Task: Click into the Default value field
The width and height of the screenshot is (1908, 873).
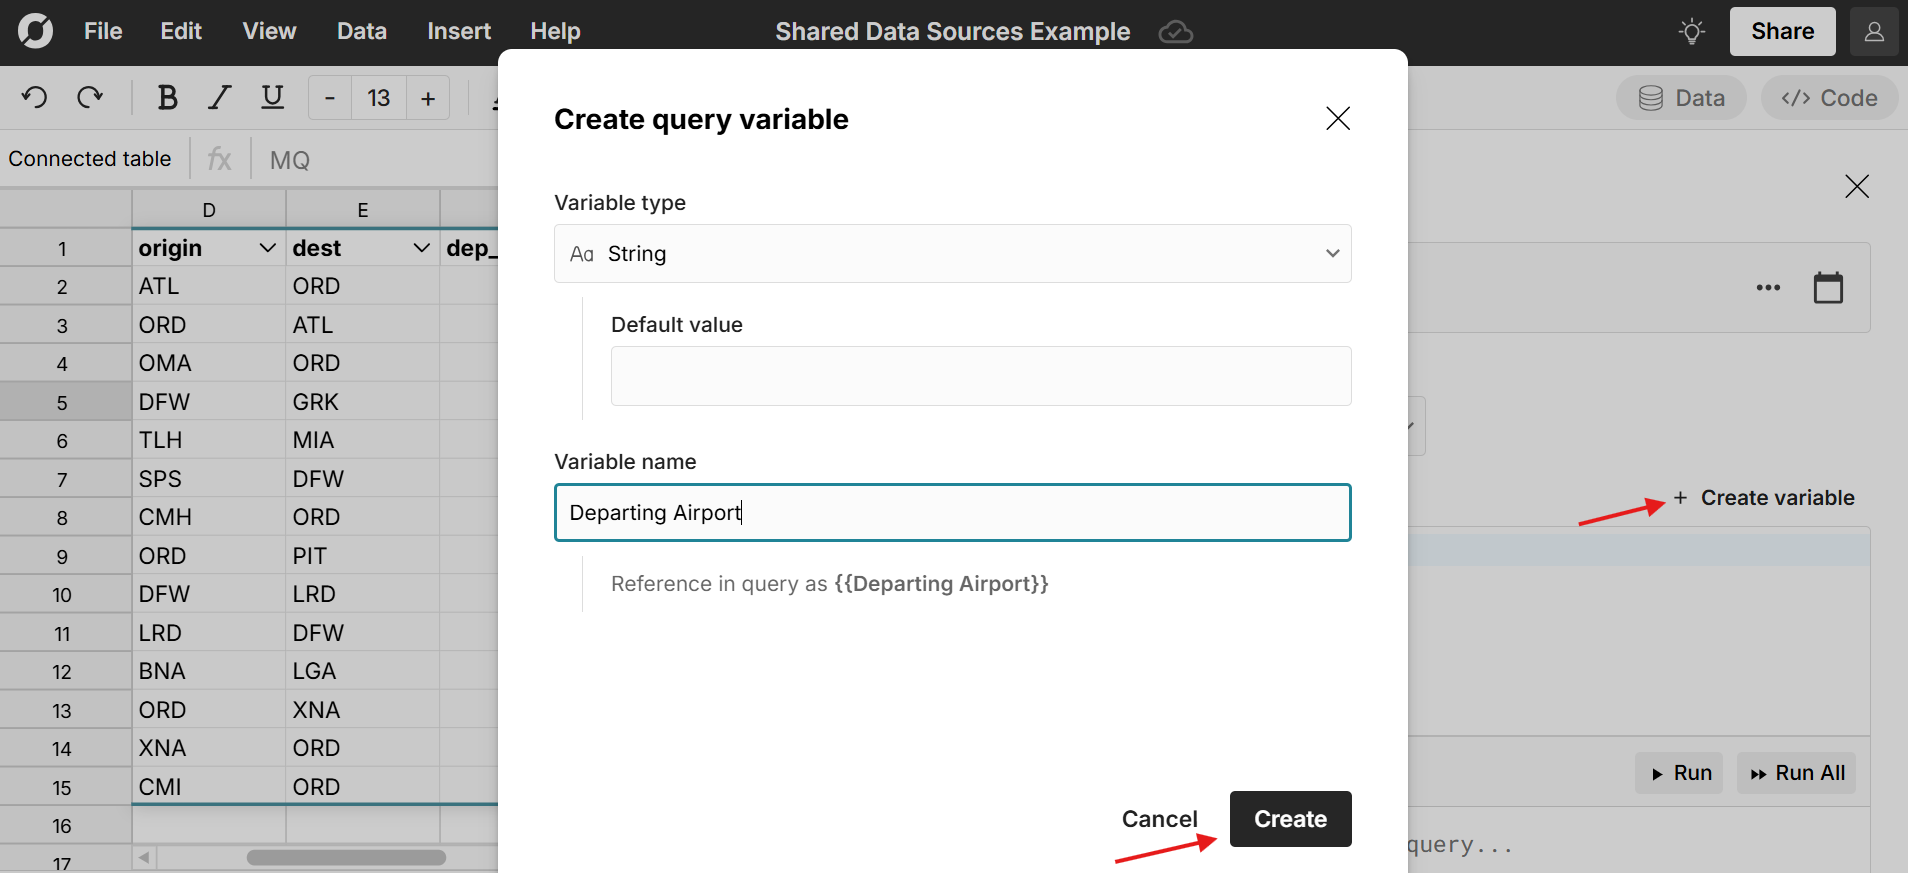Action: pyautogui.click(x=980, y=376)
